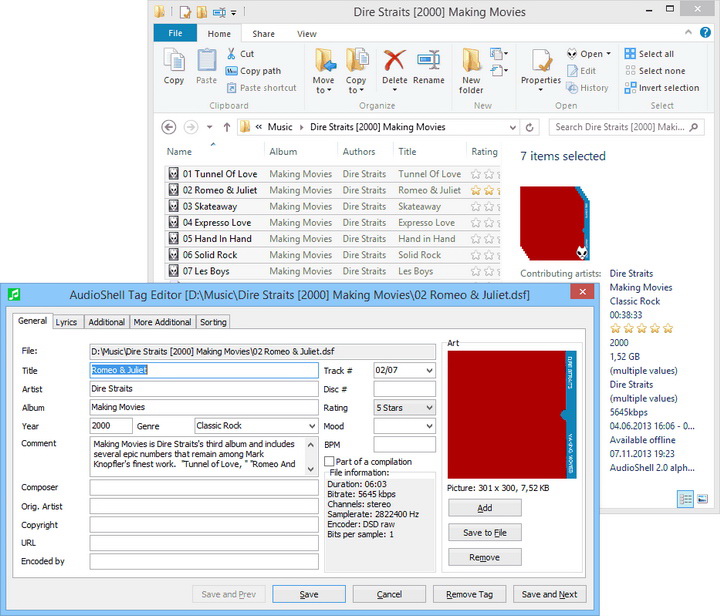Open file Properties from the ribbon
720x616 pixels.
point(541,66)
